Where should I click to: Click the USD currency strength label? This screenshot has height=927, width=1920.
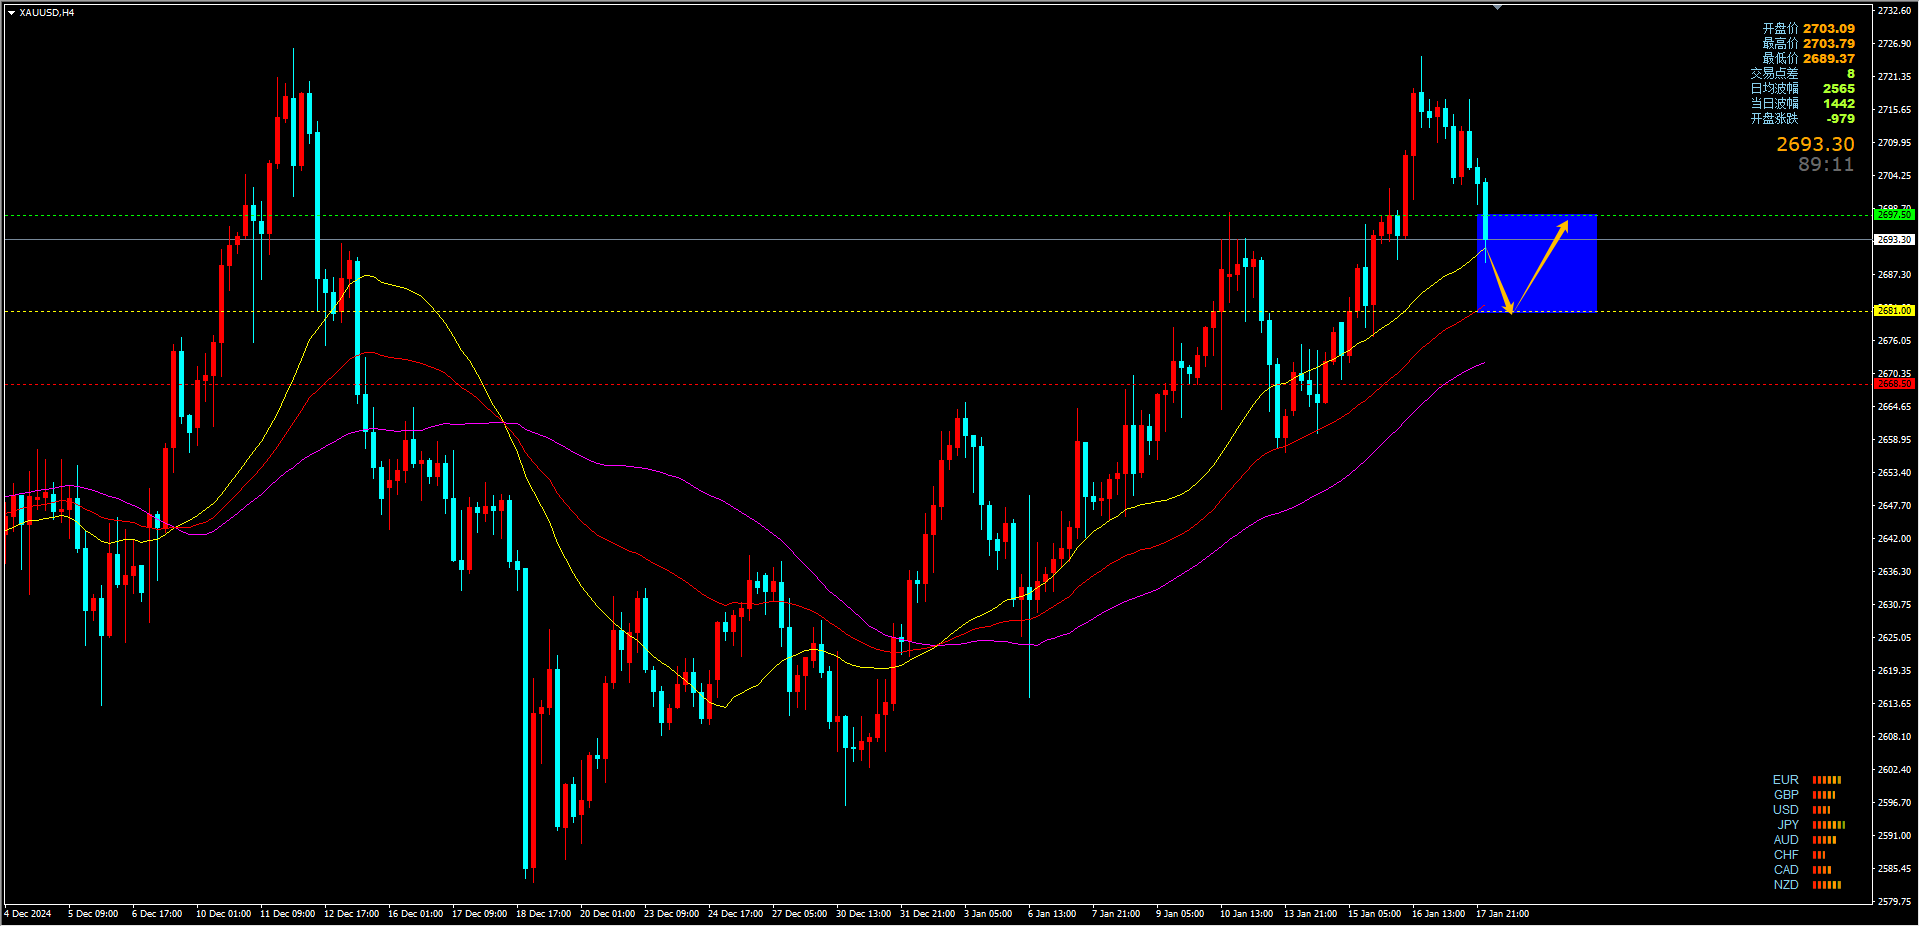point(1786,810)
